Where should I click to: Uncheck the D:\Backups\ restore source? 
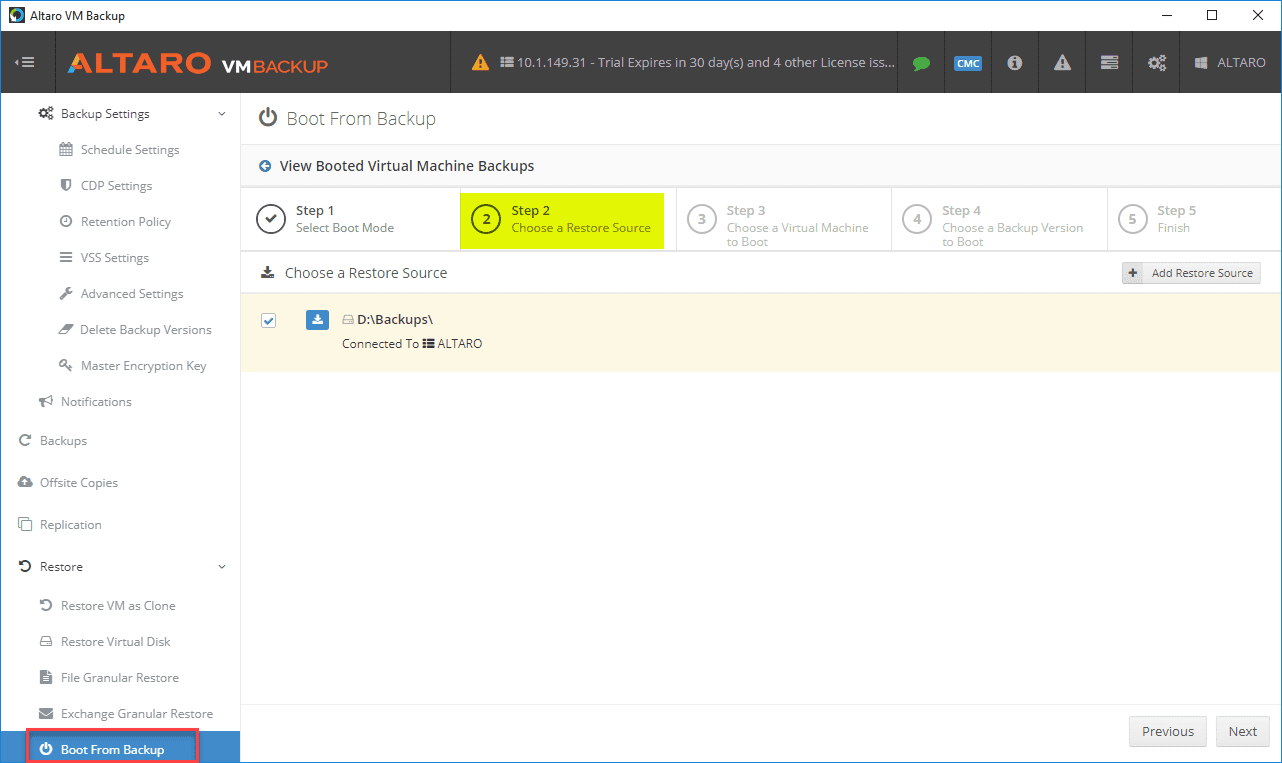click(268, 319)
